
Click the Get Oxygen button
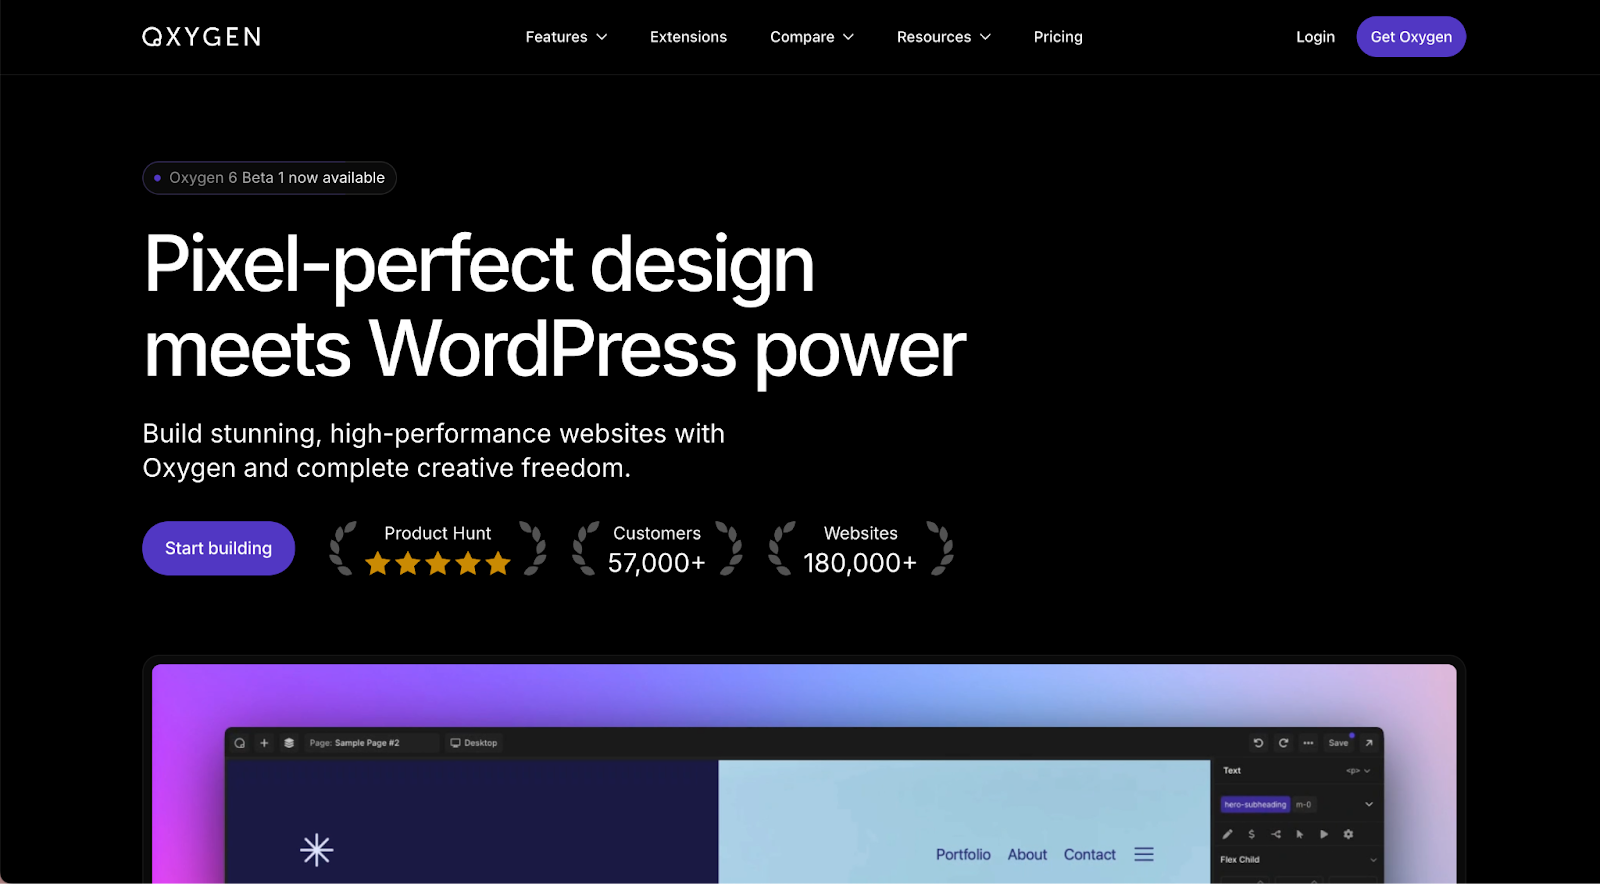coord(1410,37)
